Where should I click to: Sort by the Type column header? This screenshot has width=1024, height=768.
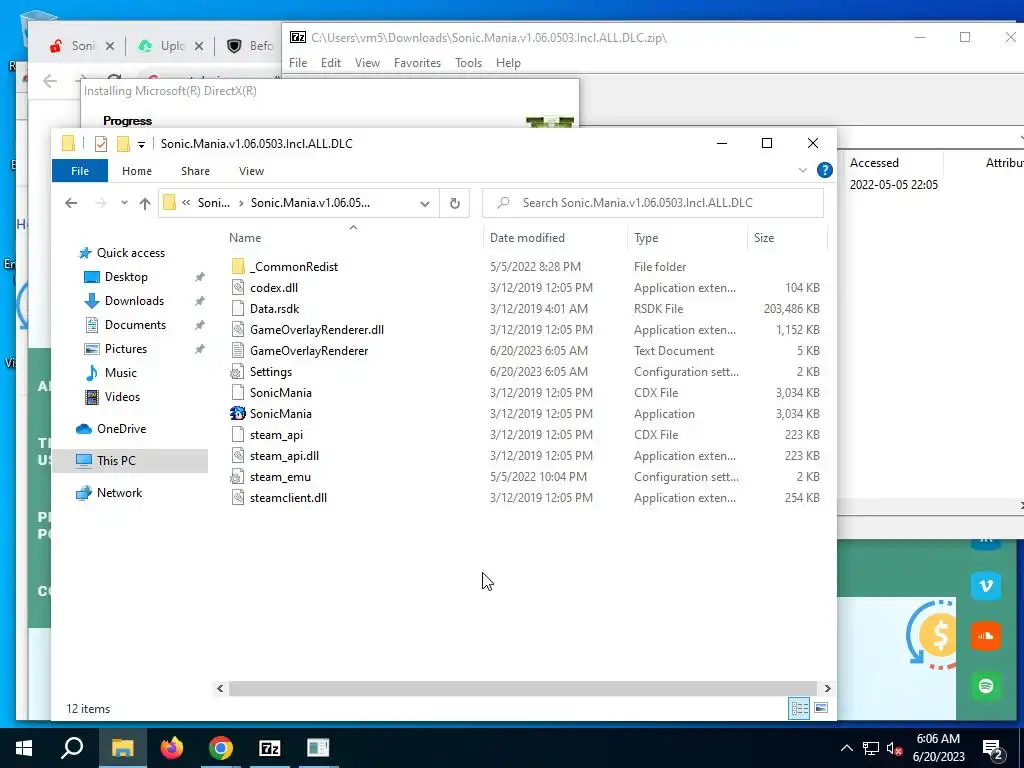[x=687, y=238]
